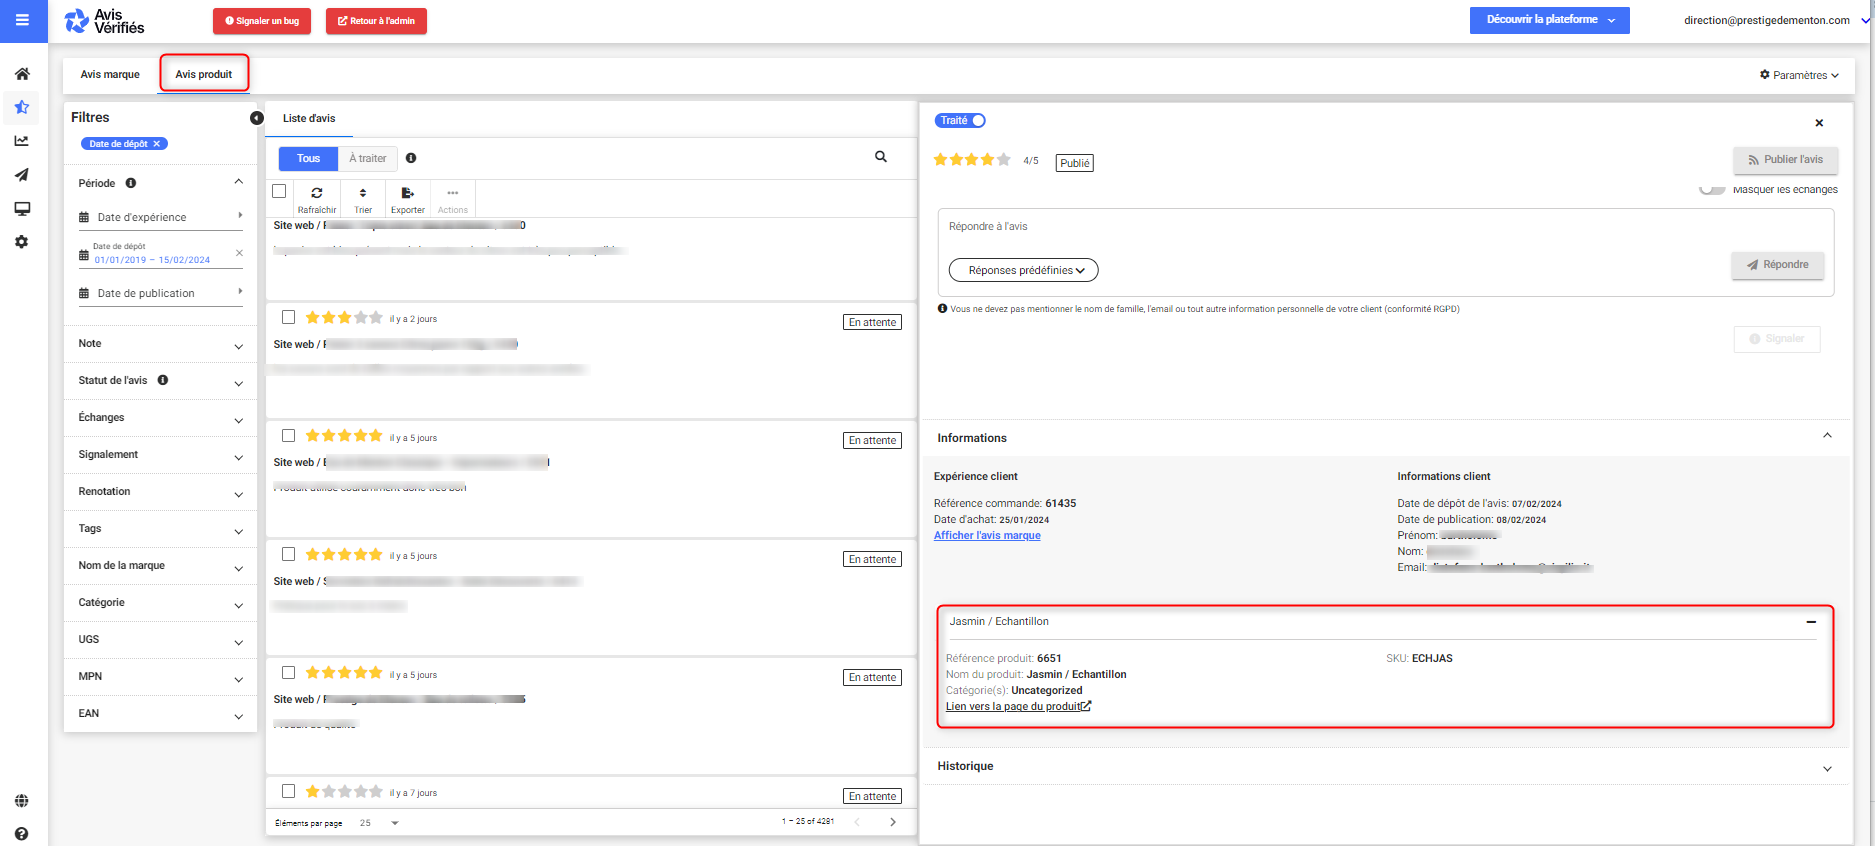1875x846 pixels.
Task: Check the select-all reviews checkbox
Action: point(280,191)
